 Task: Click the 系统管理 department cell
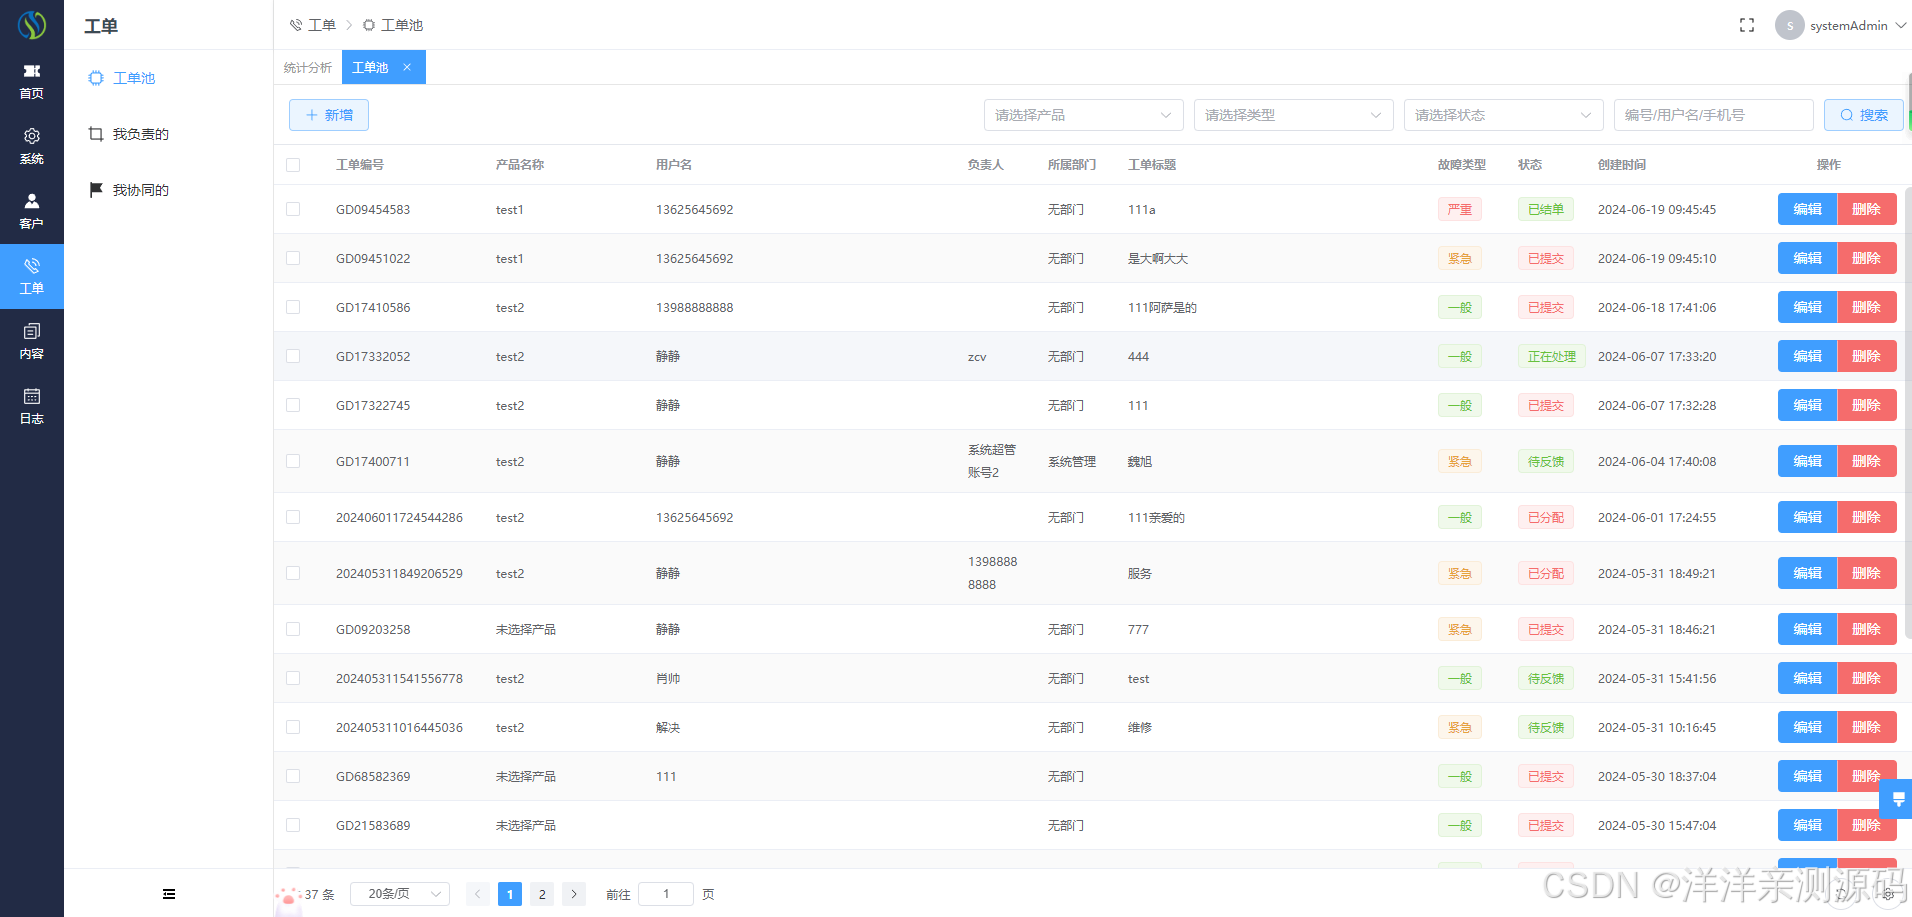pos(1072,461)
